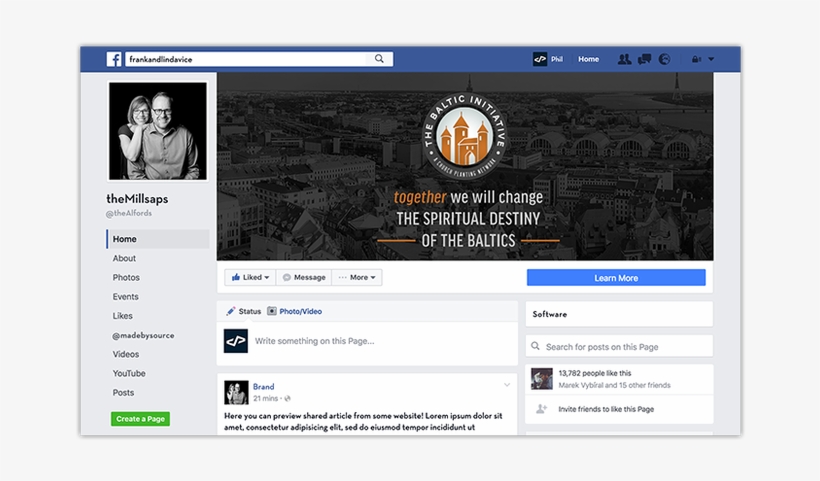
Task: Open the couple profile picture
Action: (x=157, y=131)
